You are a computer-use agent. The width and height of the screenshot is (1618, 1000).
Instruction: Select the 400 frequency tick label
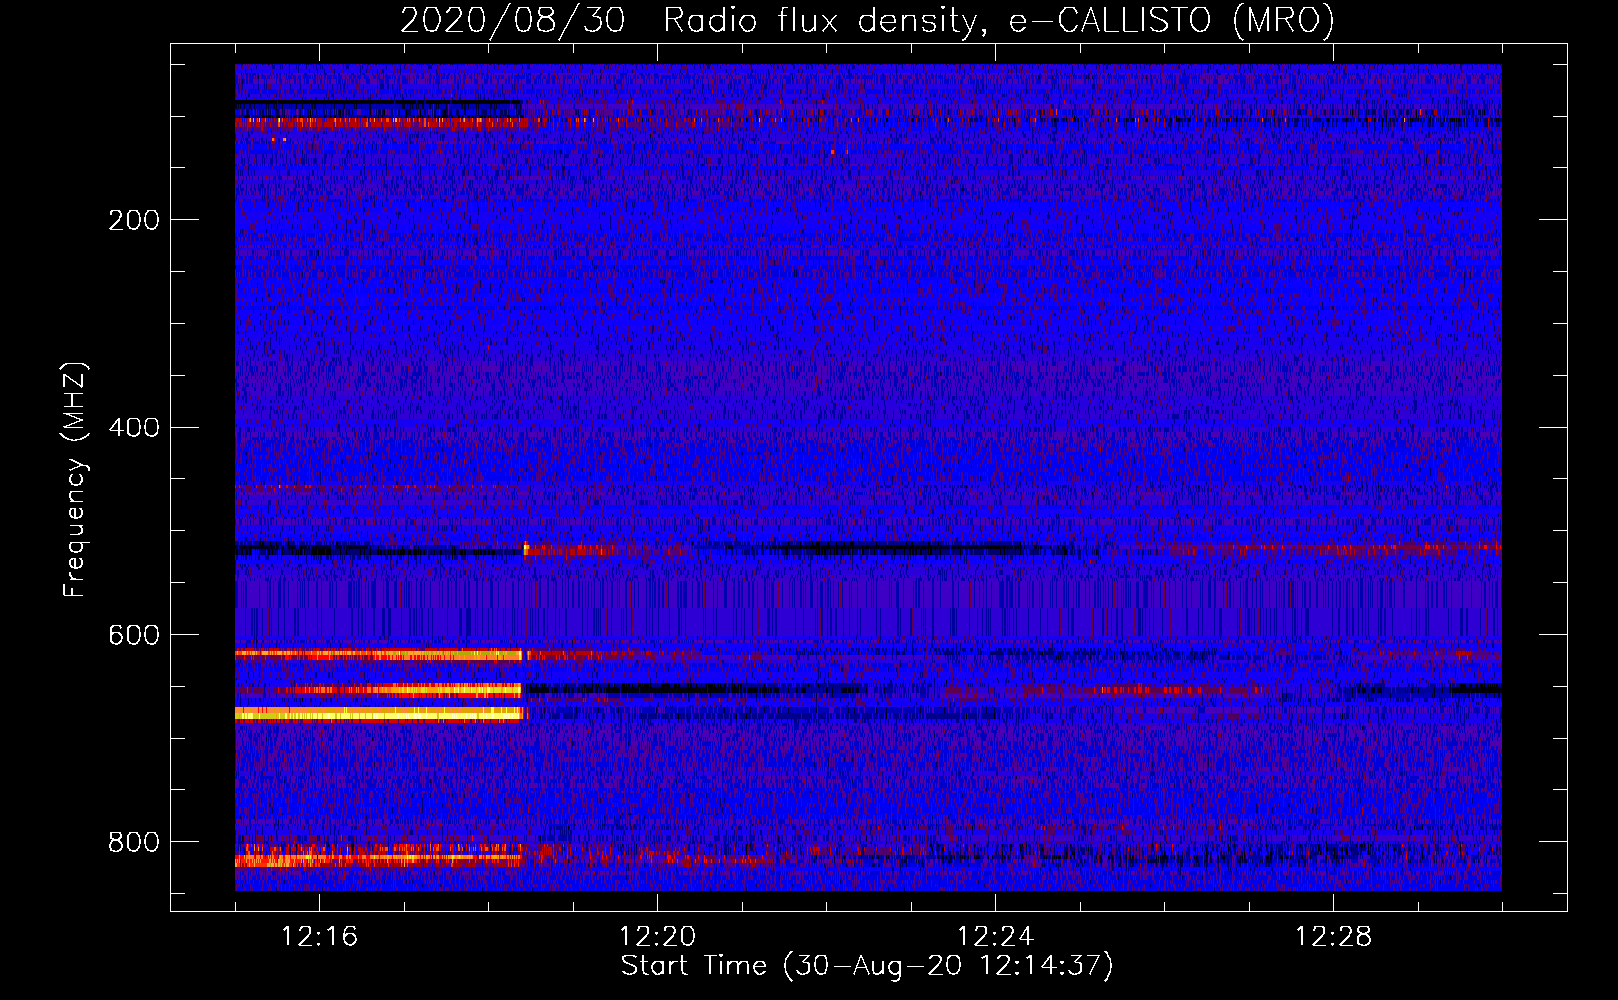(x=134, y=428)
